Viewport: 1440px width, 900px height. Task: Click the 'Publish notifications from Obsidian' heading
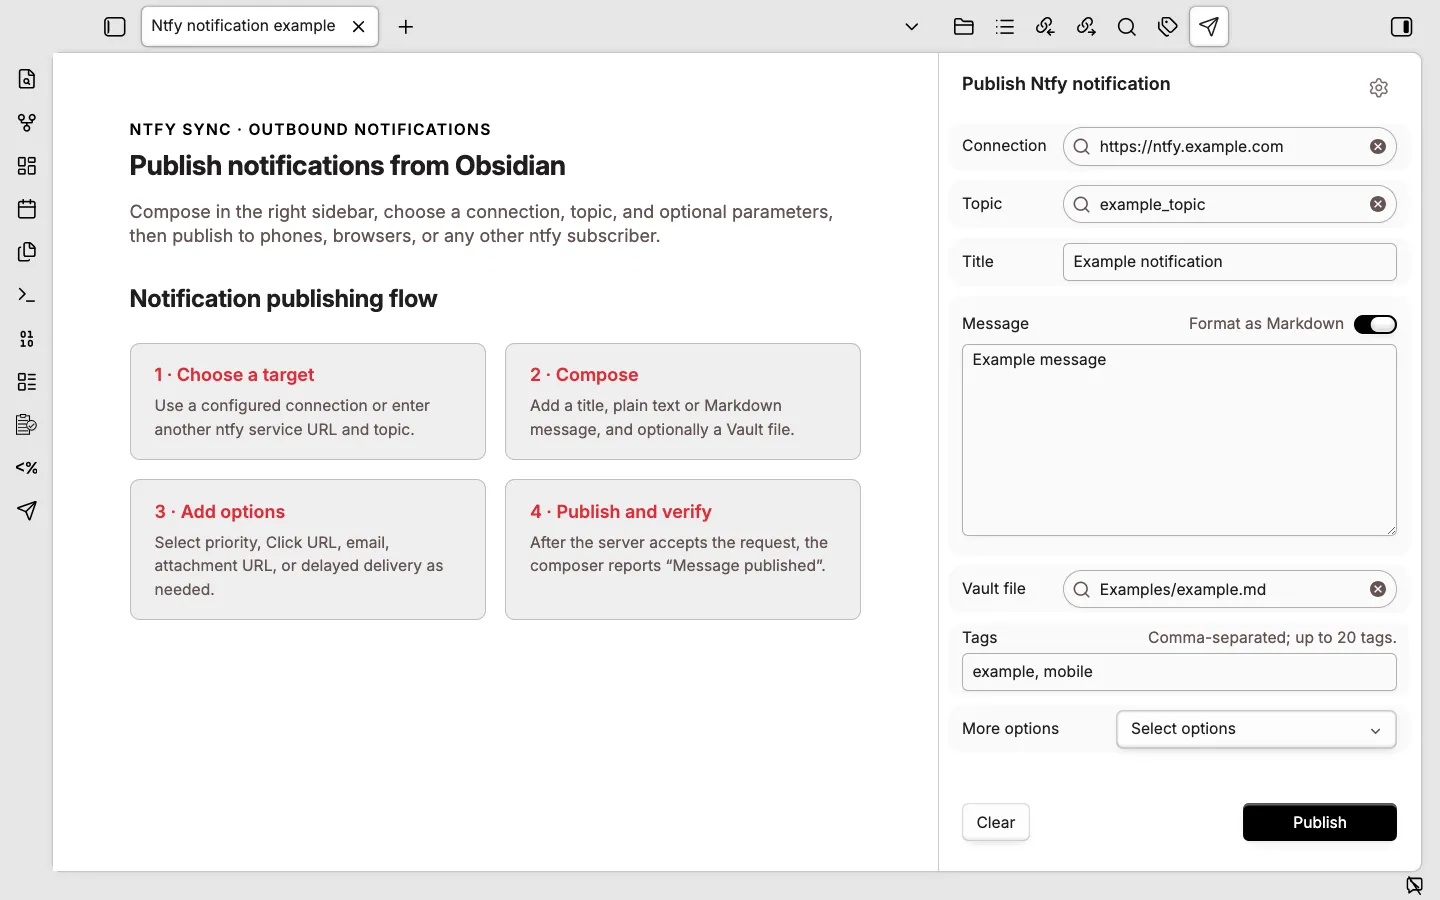[x=348, y=166]
